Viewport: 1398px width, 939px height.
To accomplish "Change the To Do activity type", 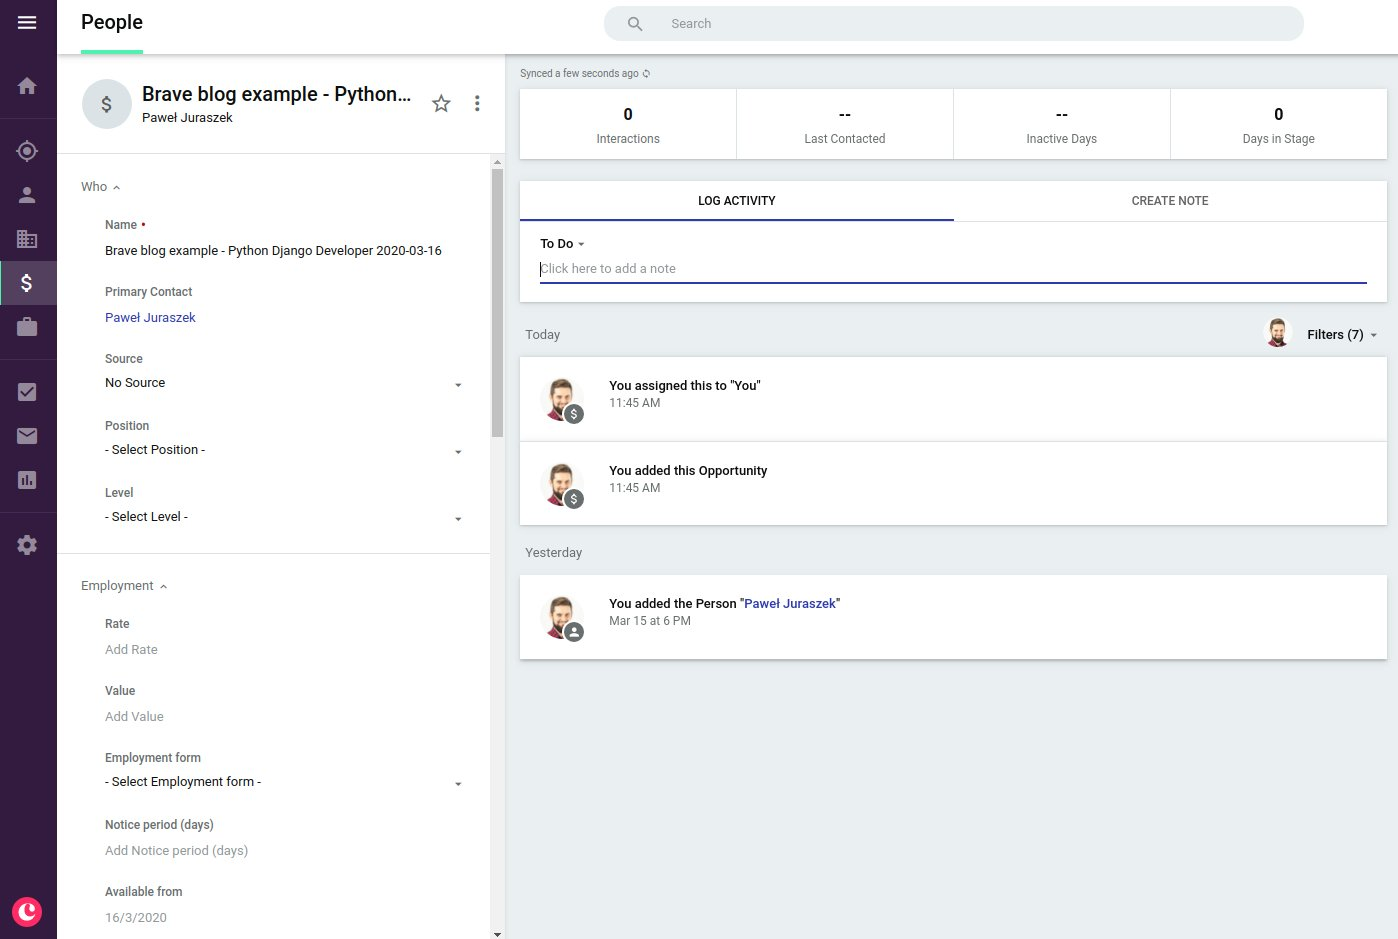I will [x=562, y=244].
